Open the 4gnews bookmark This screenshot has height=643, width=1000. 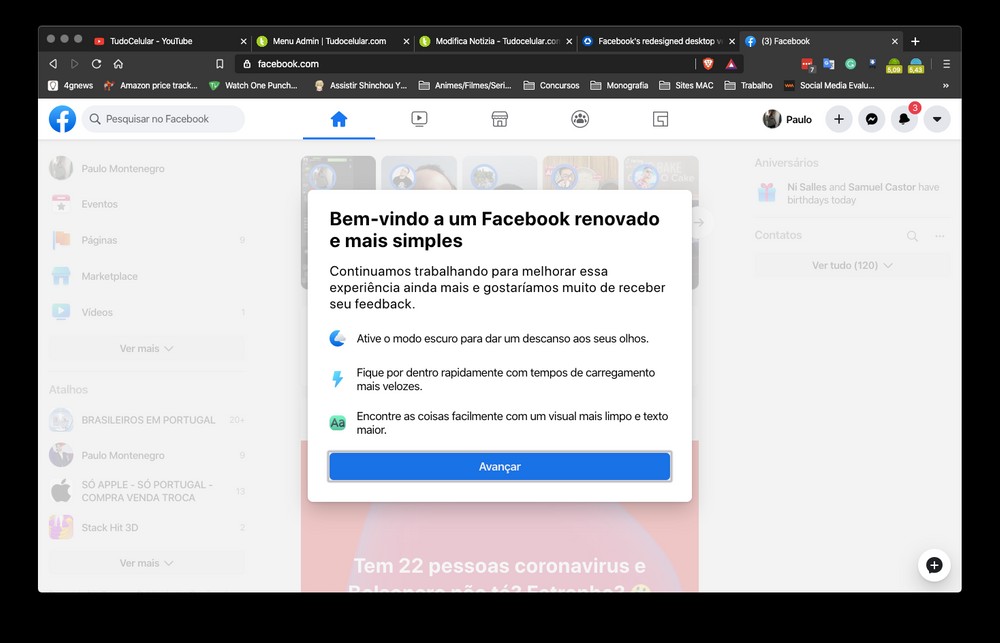click(x=70, y=85)
